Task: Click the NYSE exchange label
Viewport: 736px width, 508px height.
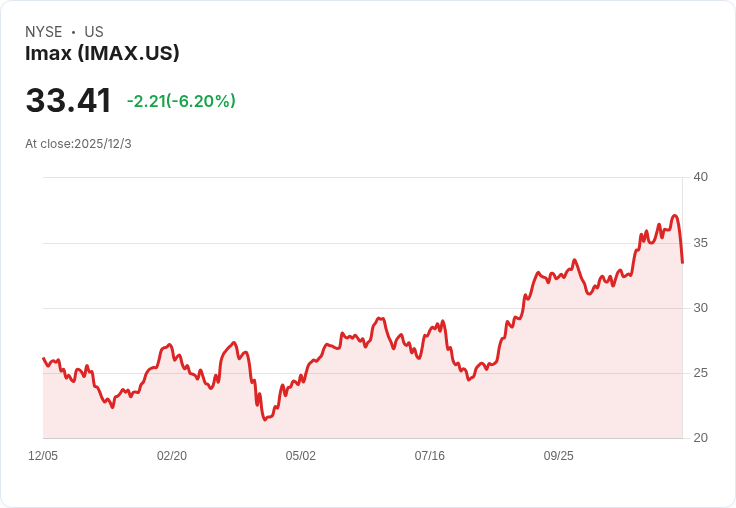Action: [x=44, y=32]
